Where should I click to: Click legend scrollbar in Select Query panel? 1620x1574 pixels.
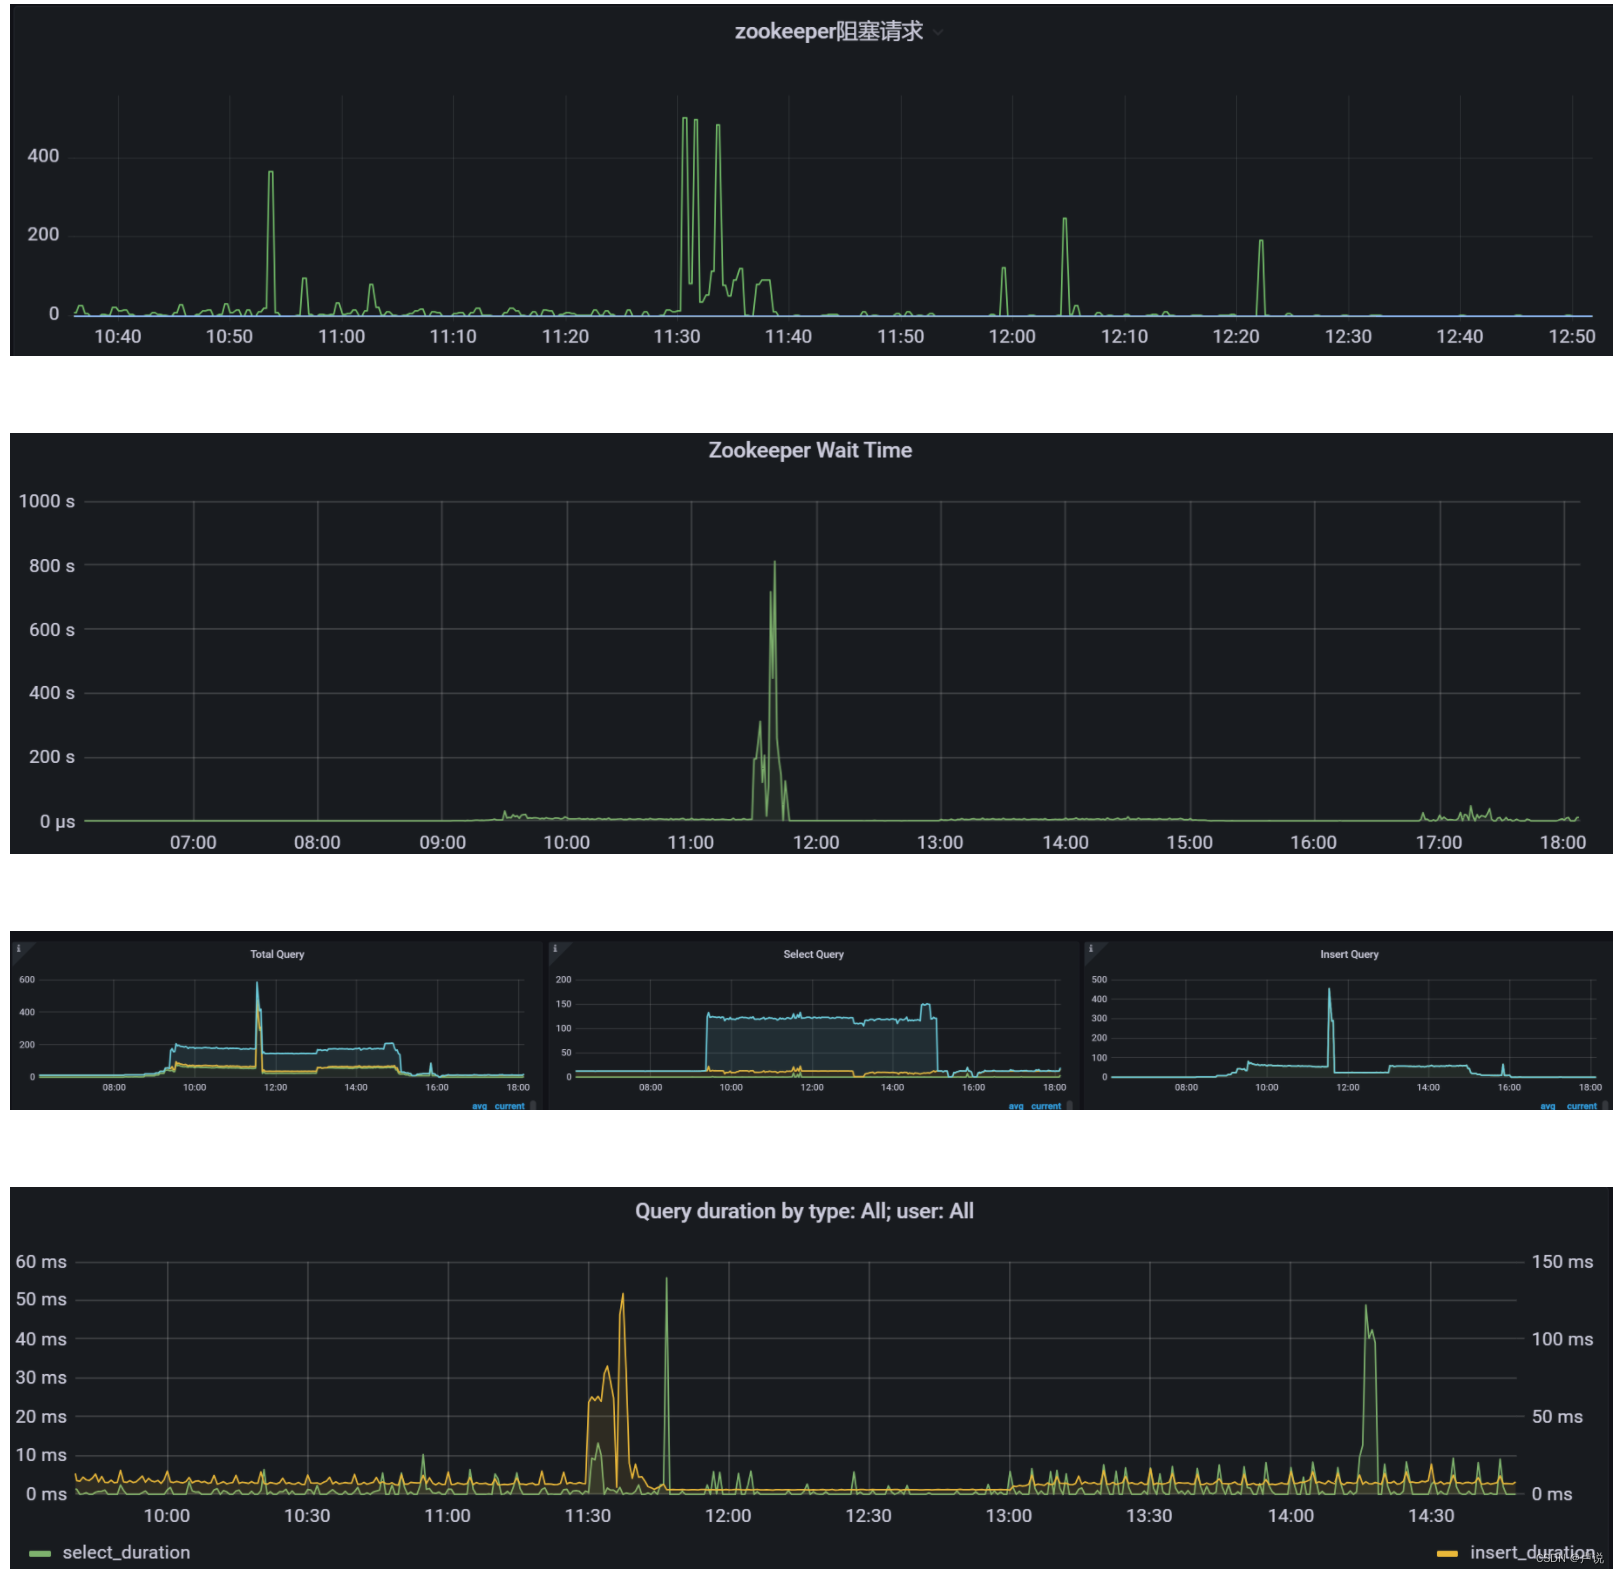click(x=1070, y=1105)
